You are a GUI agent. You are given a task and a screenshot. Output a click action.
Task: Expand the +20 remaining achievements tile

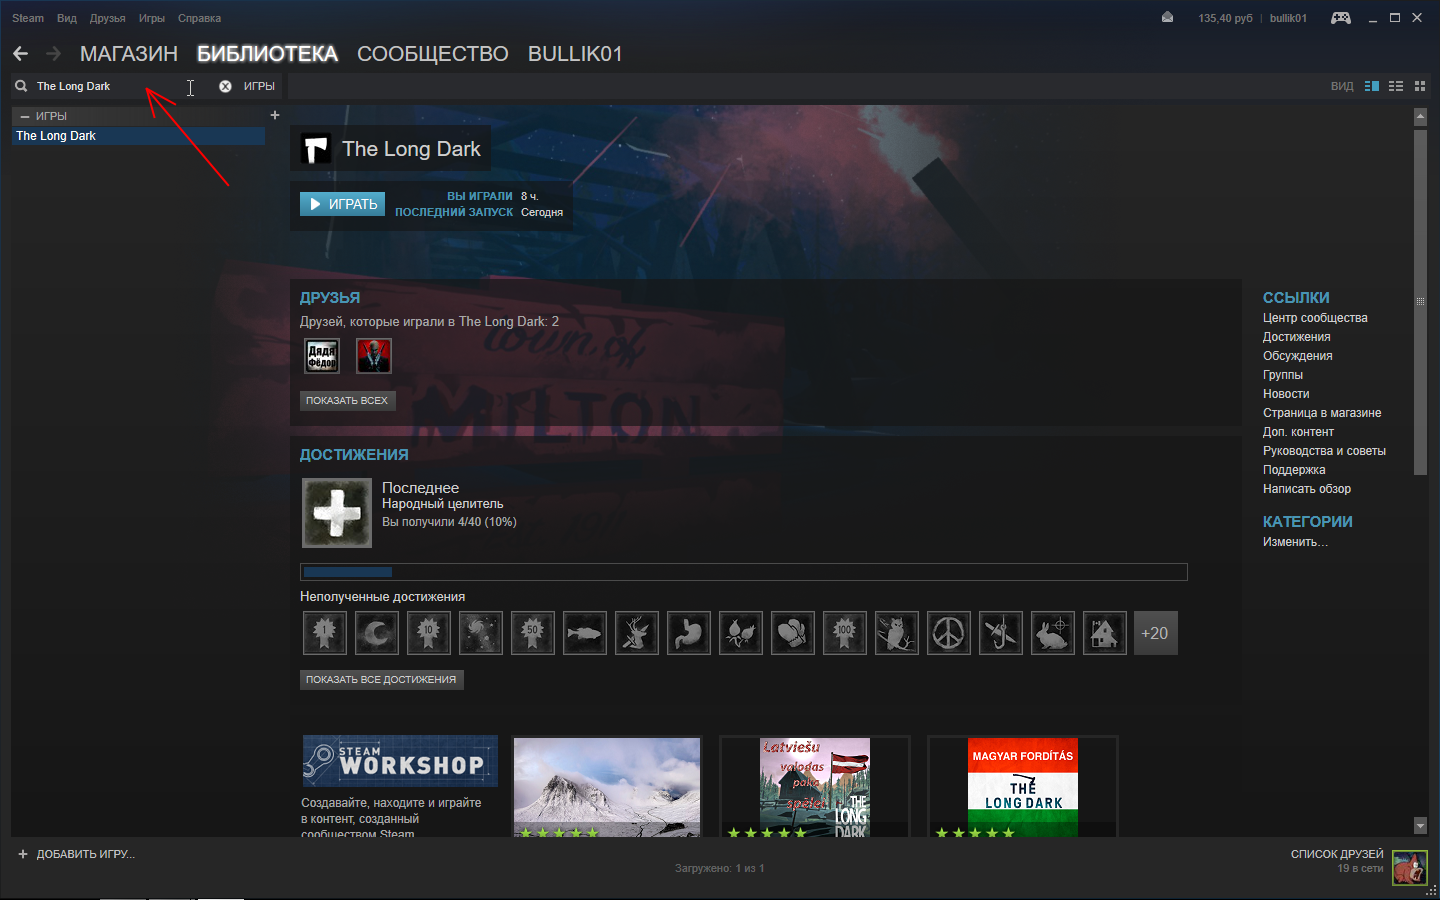[1156, 633]
